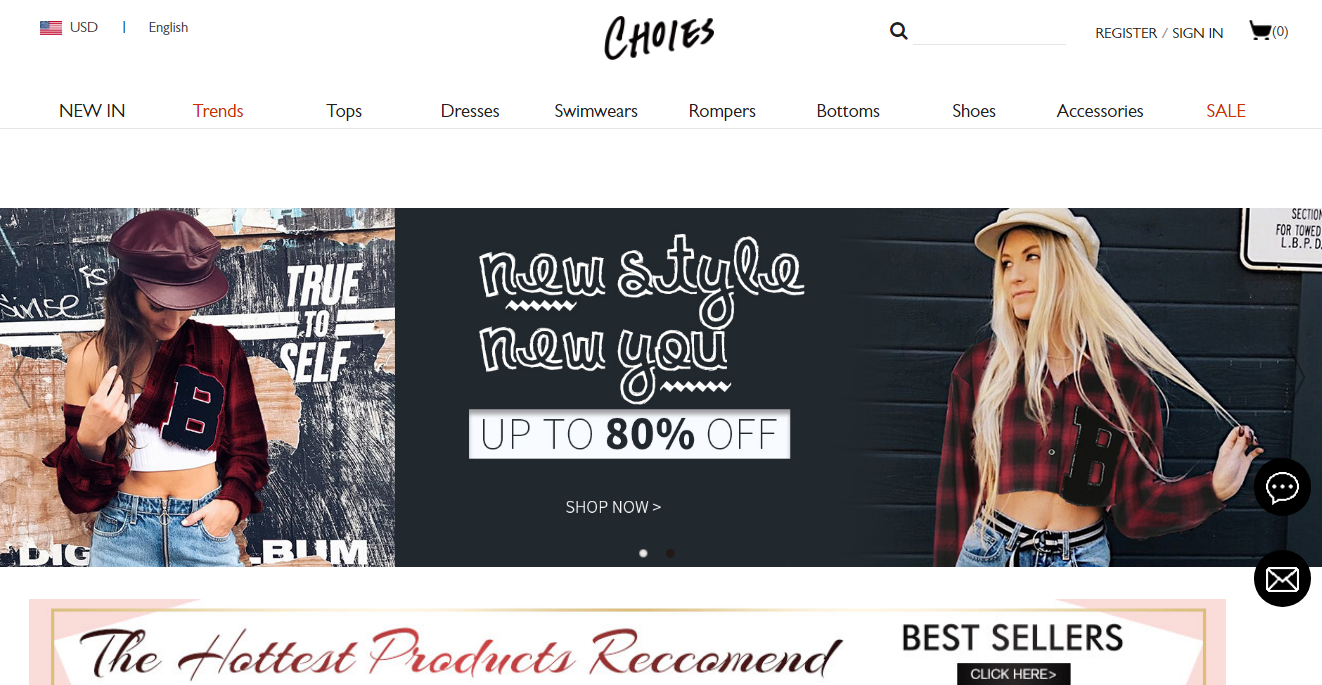The image size is (1322, 685).
Task: Click the envelope email contact icon
Action: coord(1282,579)
